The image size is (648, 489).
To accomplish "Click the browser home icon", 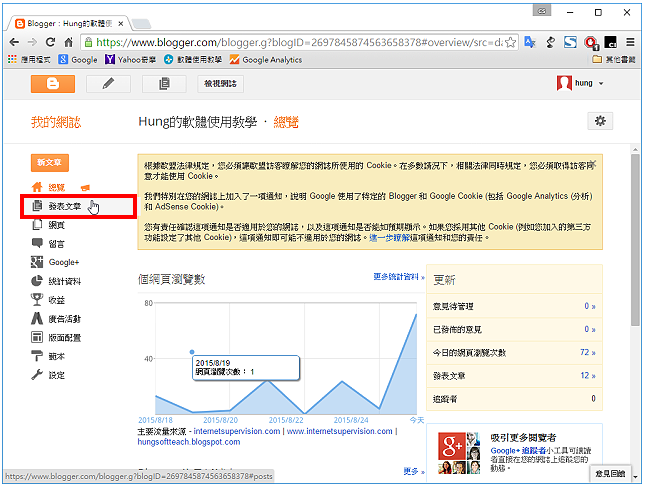I will click(69, 42).
